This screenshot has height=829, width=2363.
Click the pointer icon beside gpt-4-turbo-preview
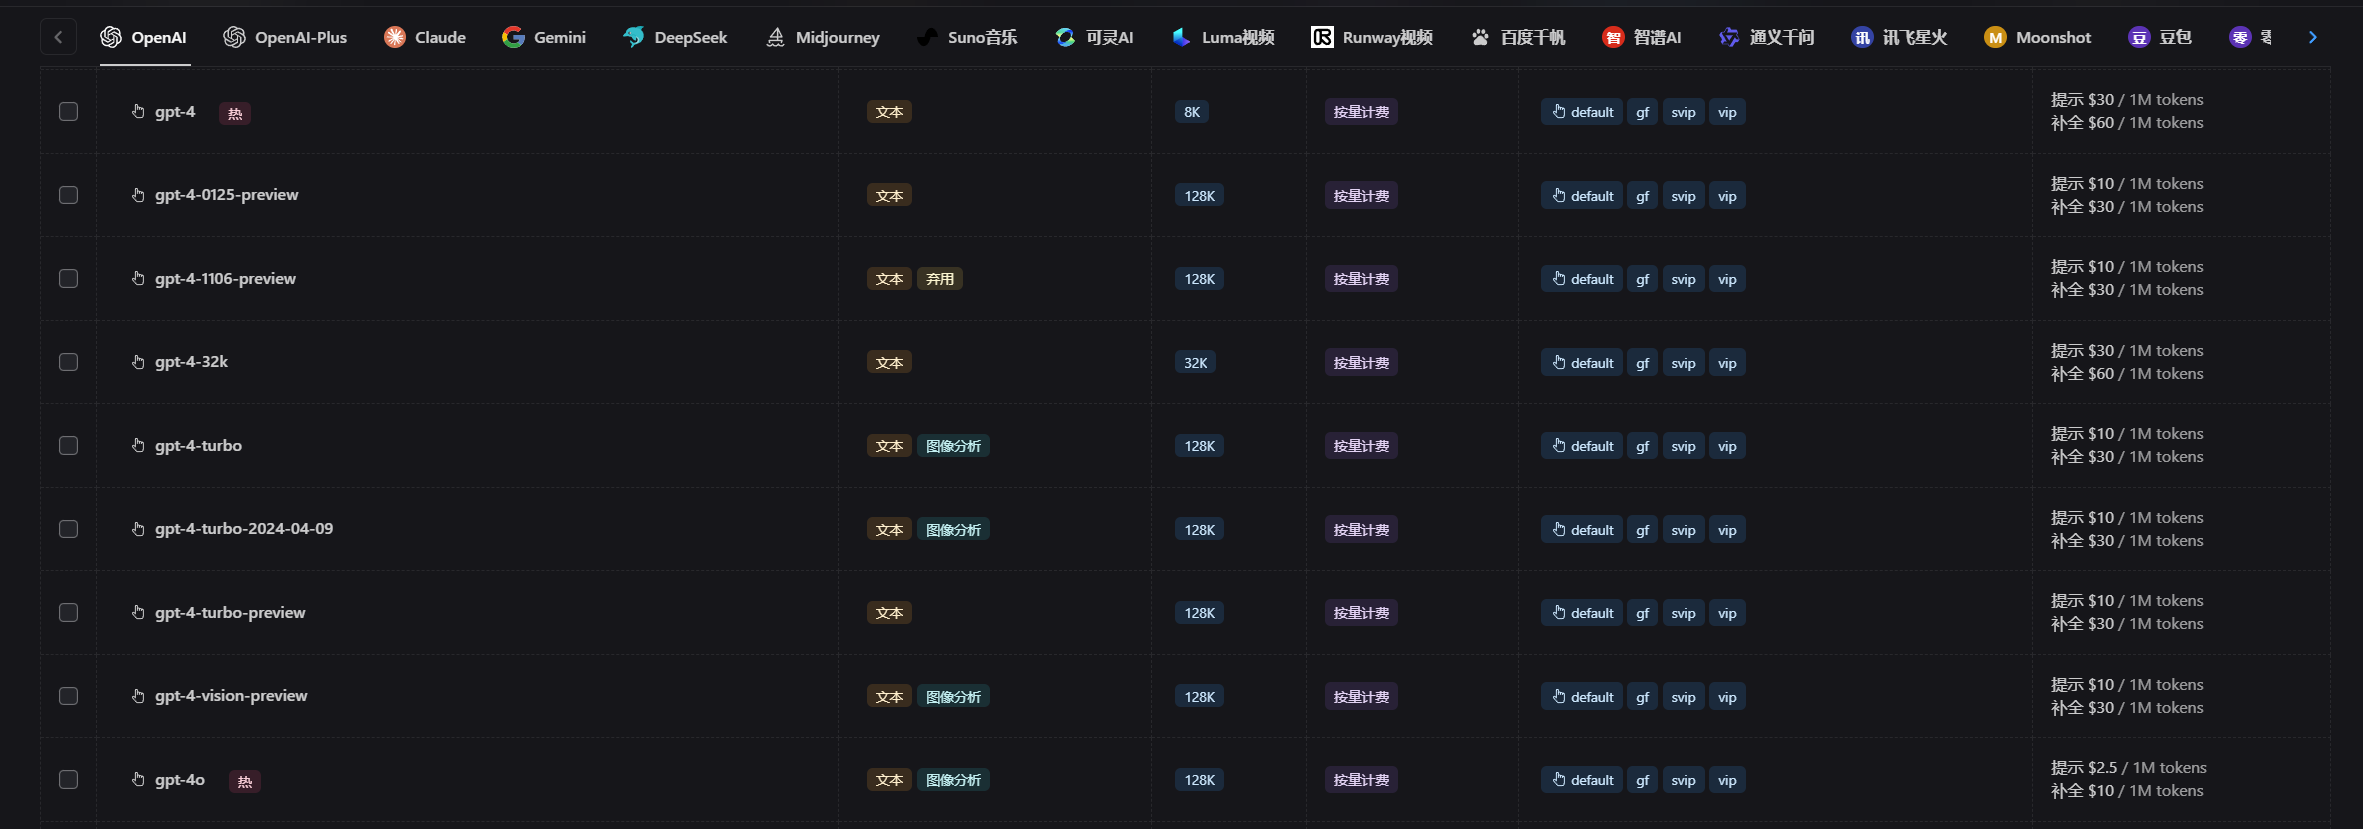click(x=138, y=612)
